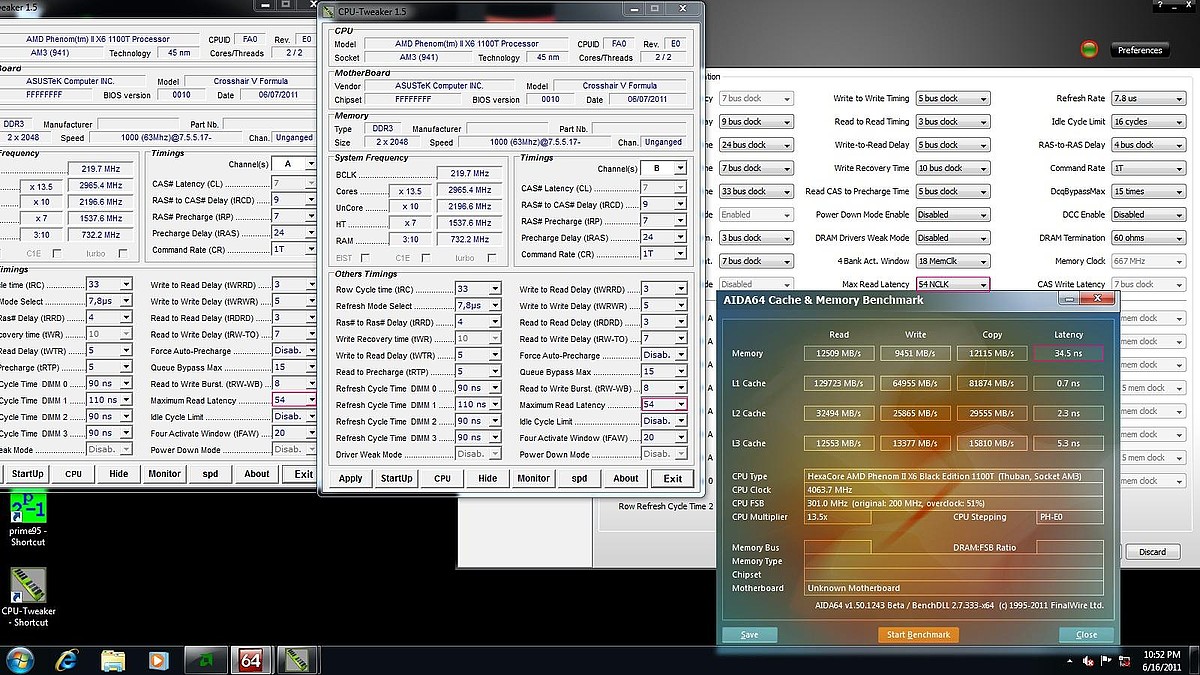Switch to AIDA64 taskbar icon

pos(250,660)
